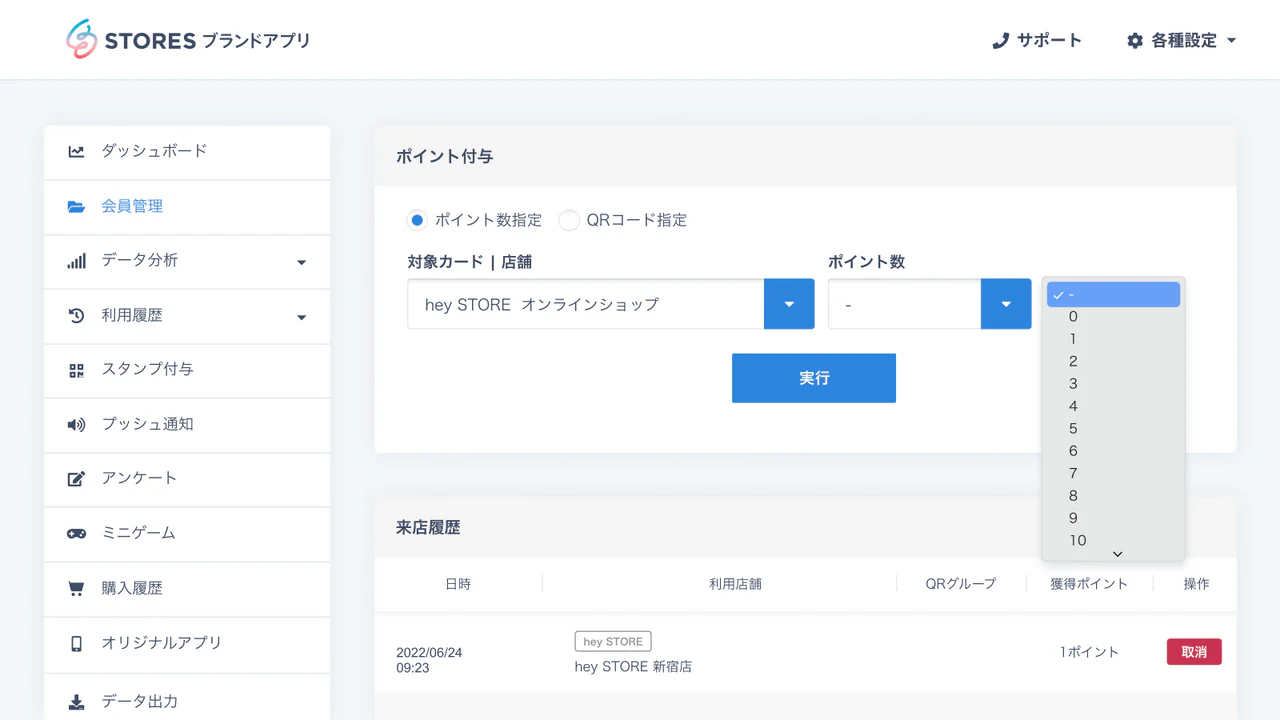
Task: Open アンケート sidebar item
Action: [187, 479]
